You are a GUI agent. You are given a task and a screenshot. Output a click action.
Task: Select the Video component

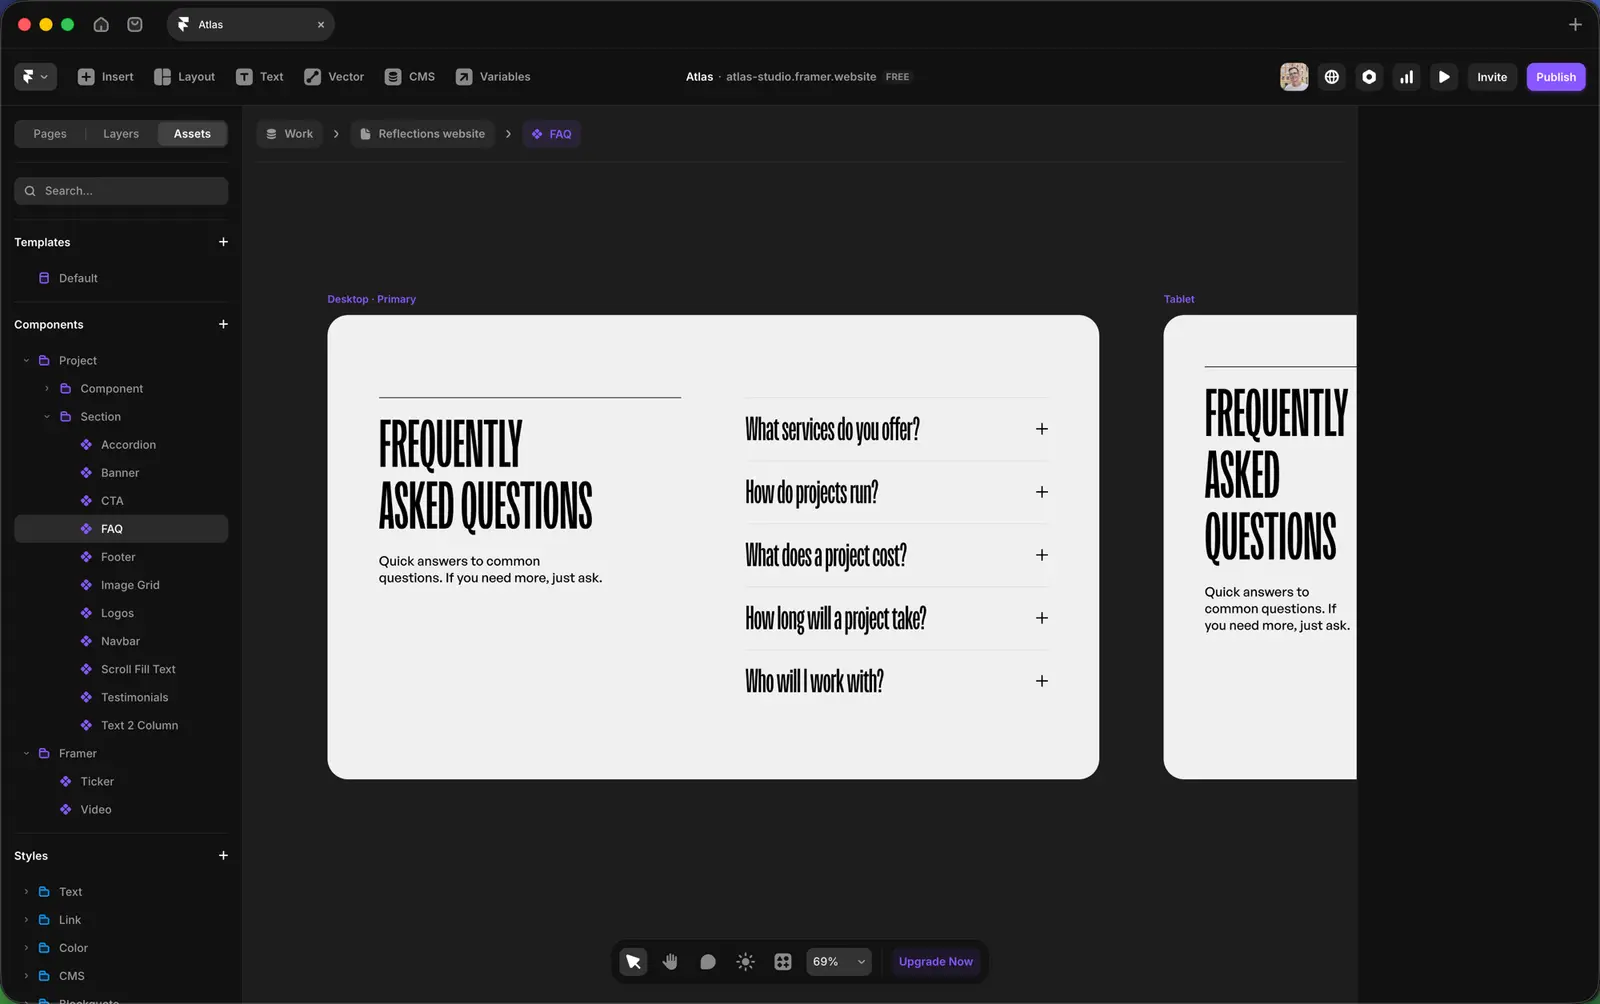[x=121, y=809]
